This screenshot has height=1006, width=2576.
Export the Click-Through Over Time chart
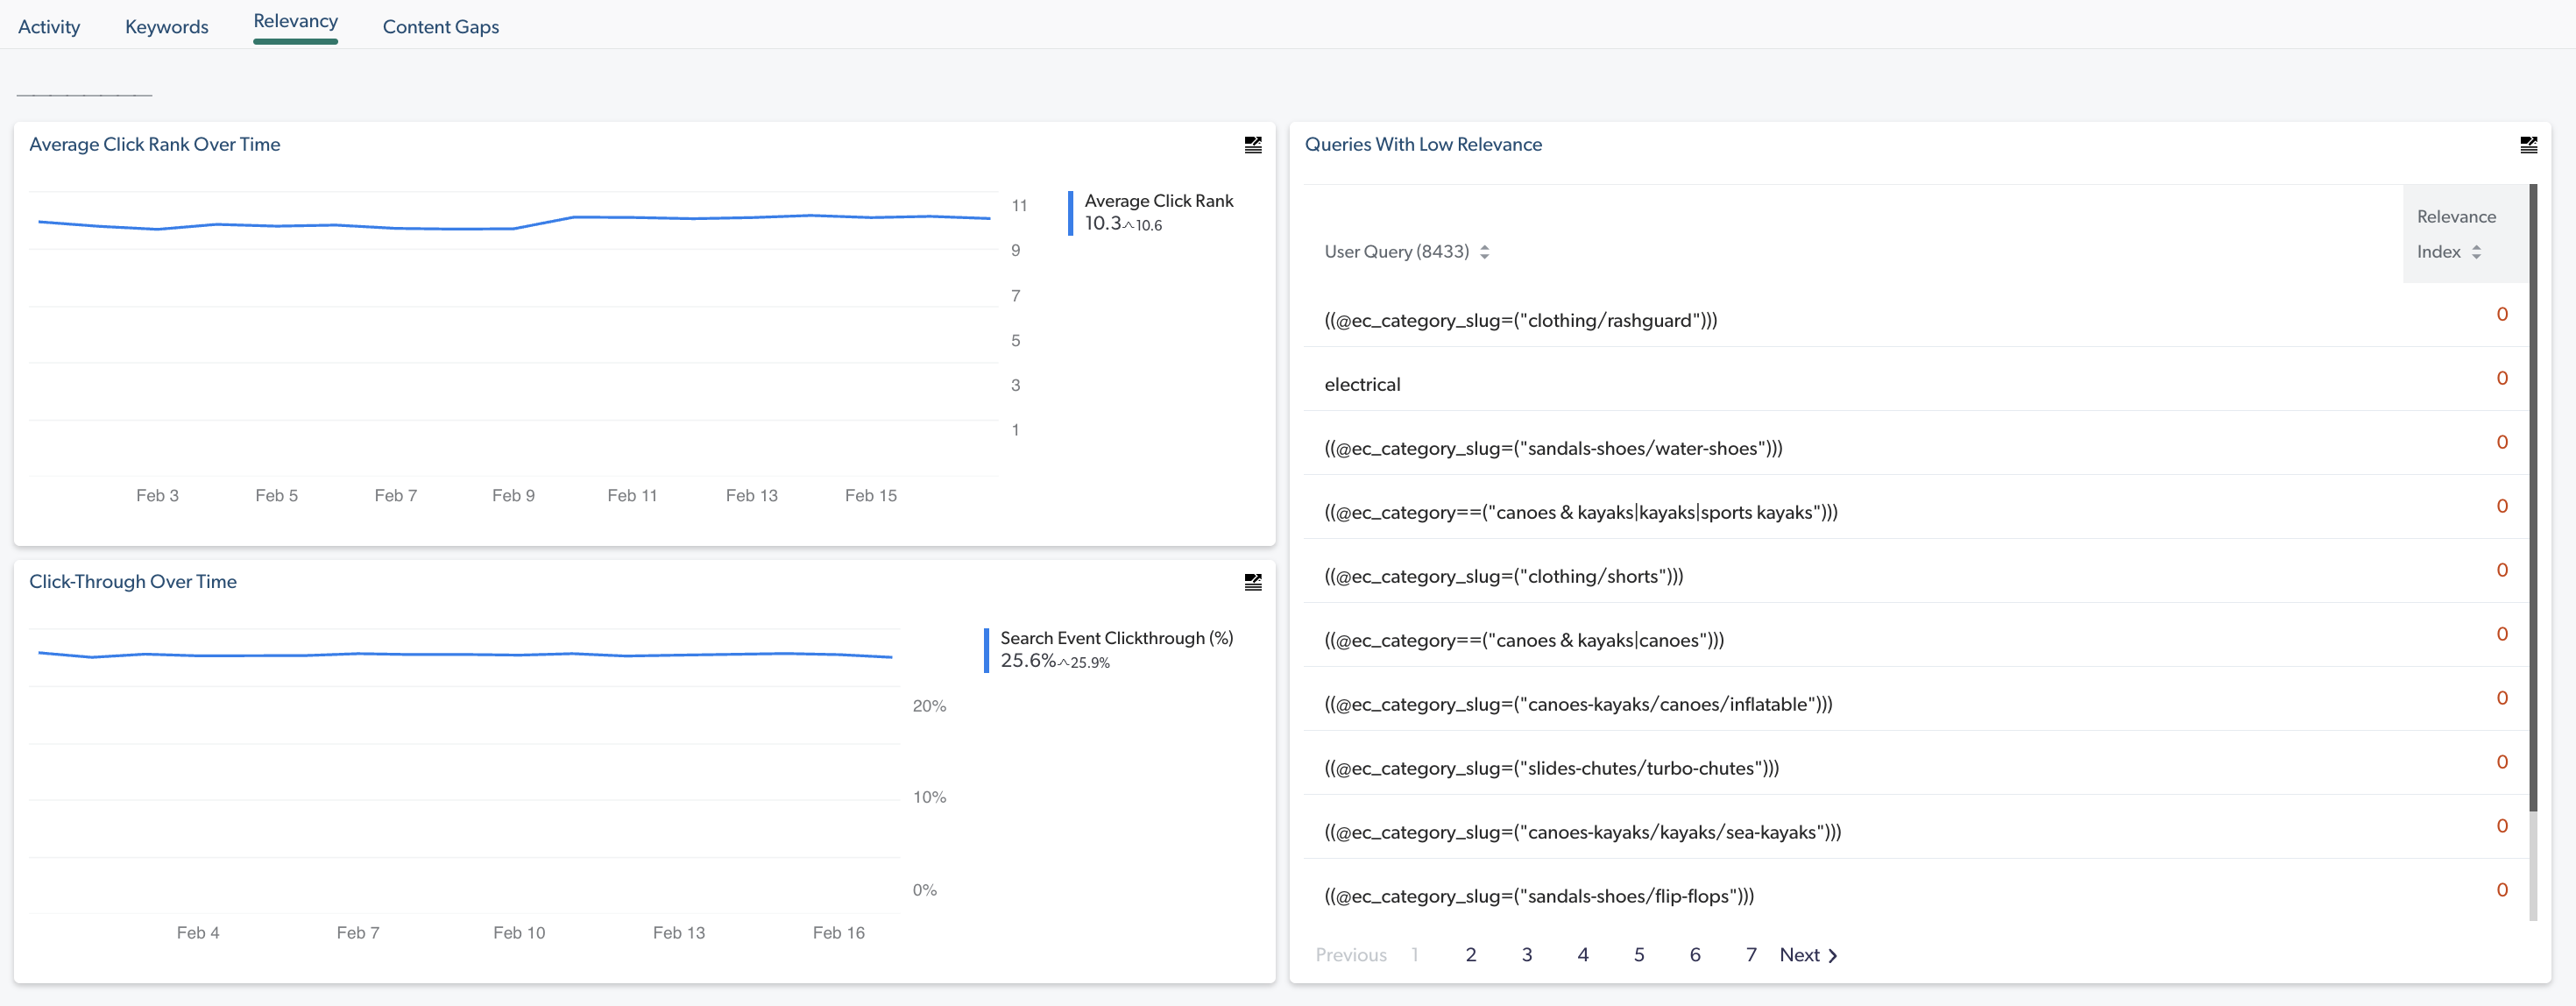pos(1252,581)
